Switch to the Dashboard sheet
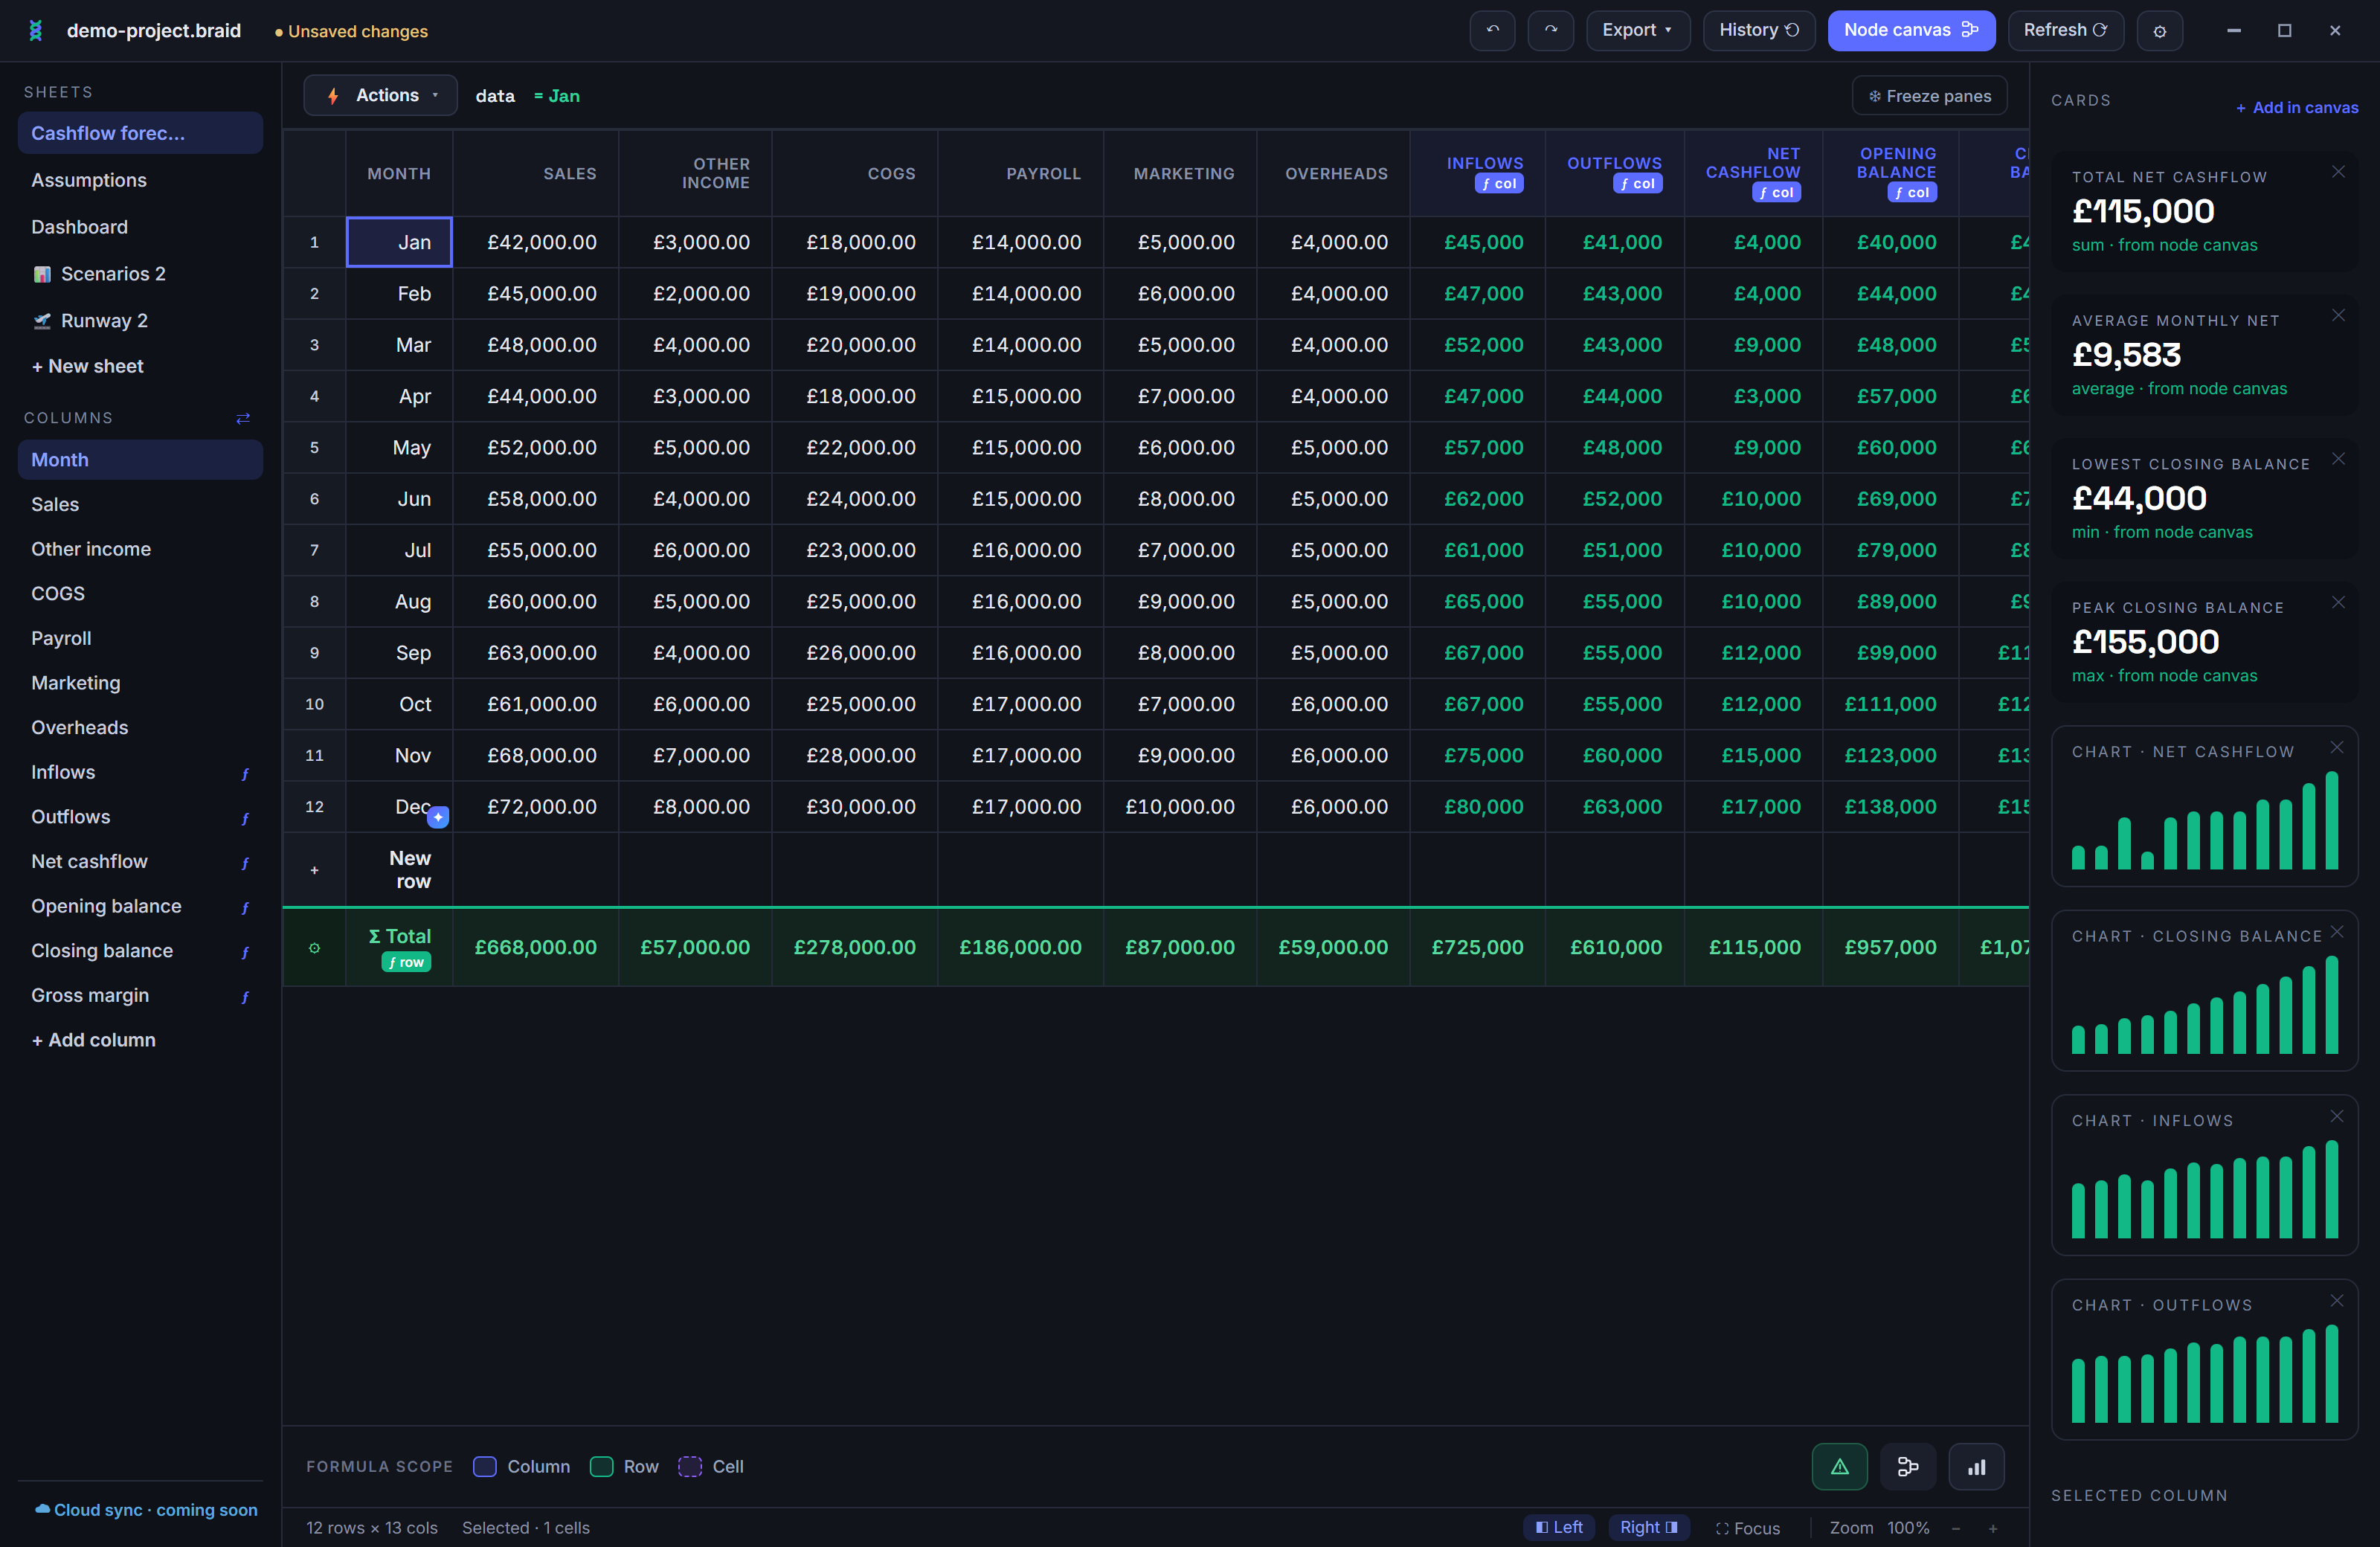The width and height of the screenshot is (2380, 1547). pyautogui.click(x=140, y=227)
